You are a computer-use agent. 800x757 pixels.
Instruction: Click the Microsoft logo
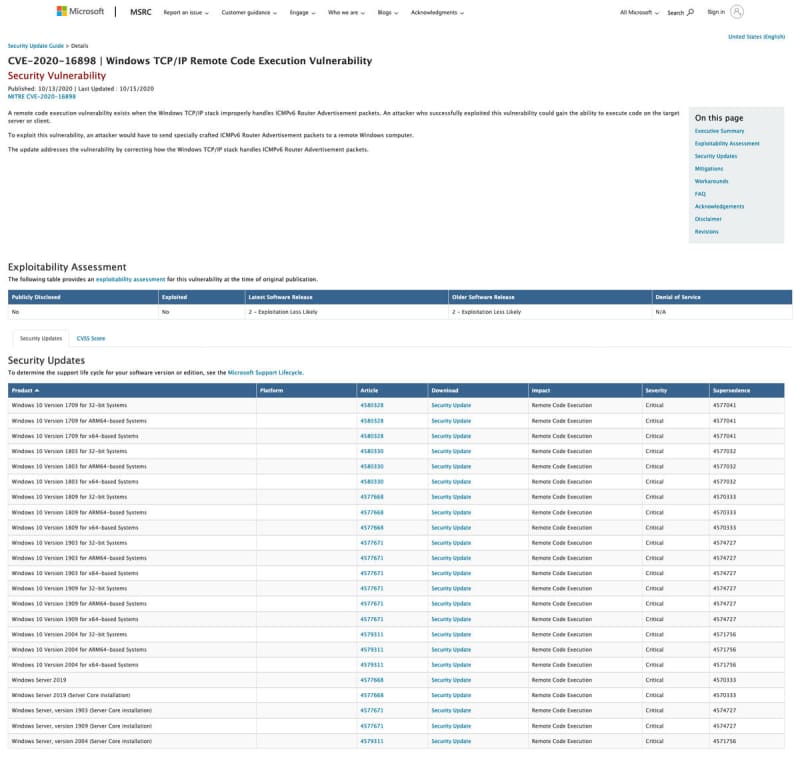[x=80, y=12]
